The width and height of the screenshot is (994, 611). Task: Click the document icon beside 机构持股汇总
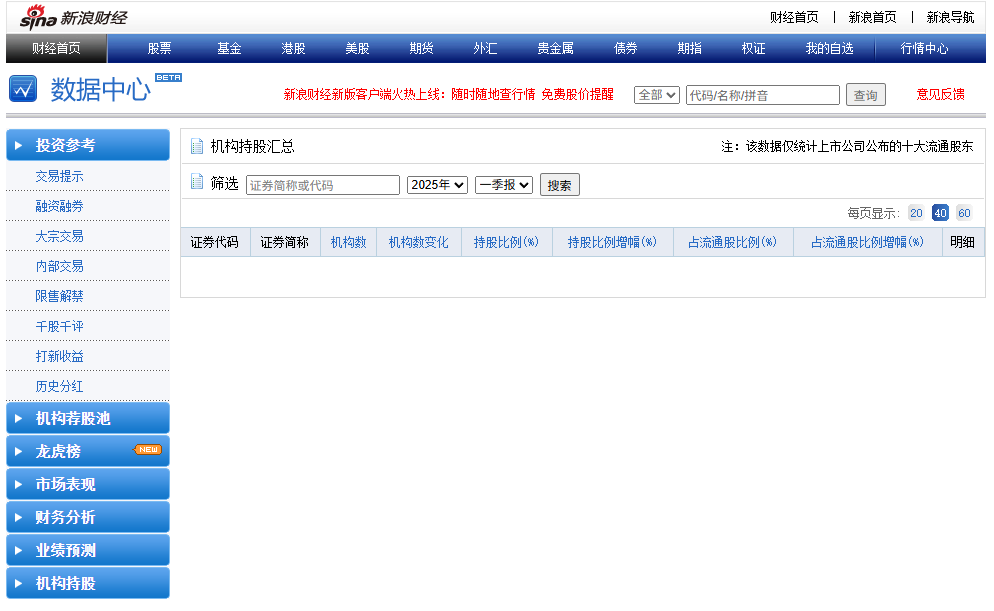coord(197,146)
